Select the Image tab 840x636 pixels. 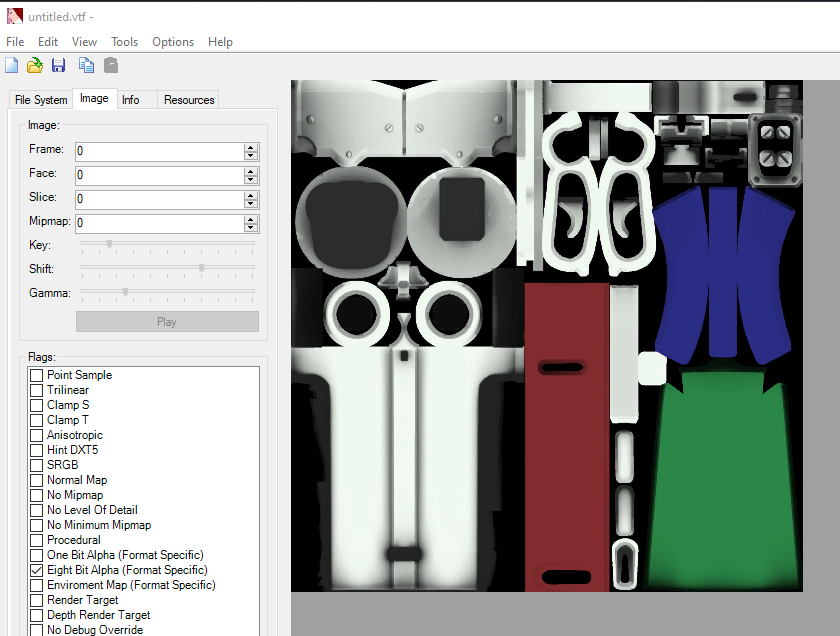[94, 99]
